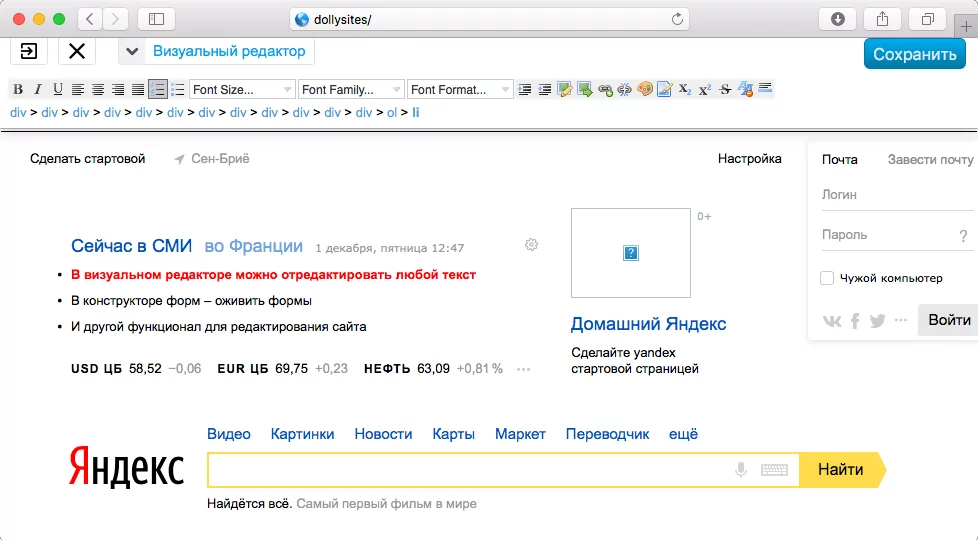This screenshot has width=978, height=540.
Task: Activate microphone voice search icon
Action: 741,470
